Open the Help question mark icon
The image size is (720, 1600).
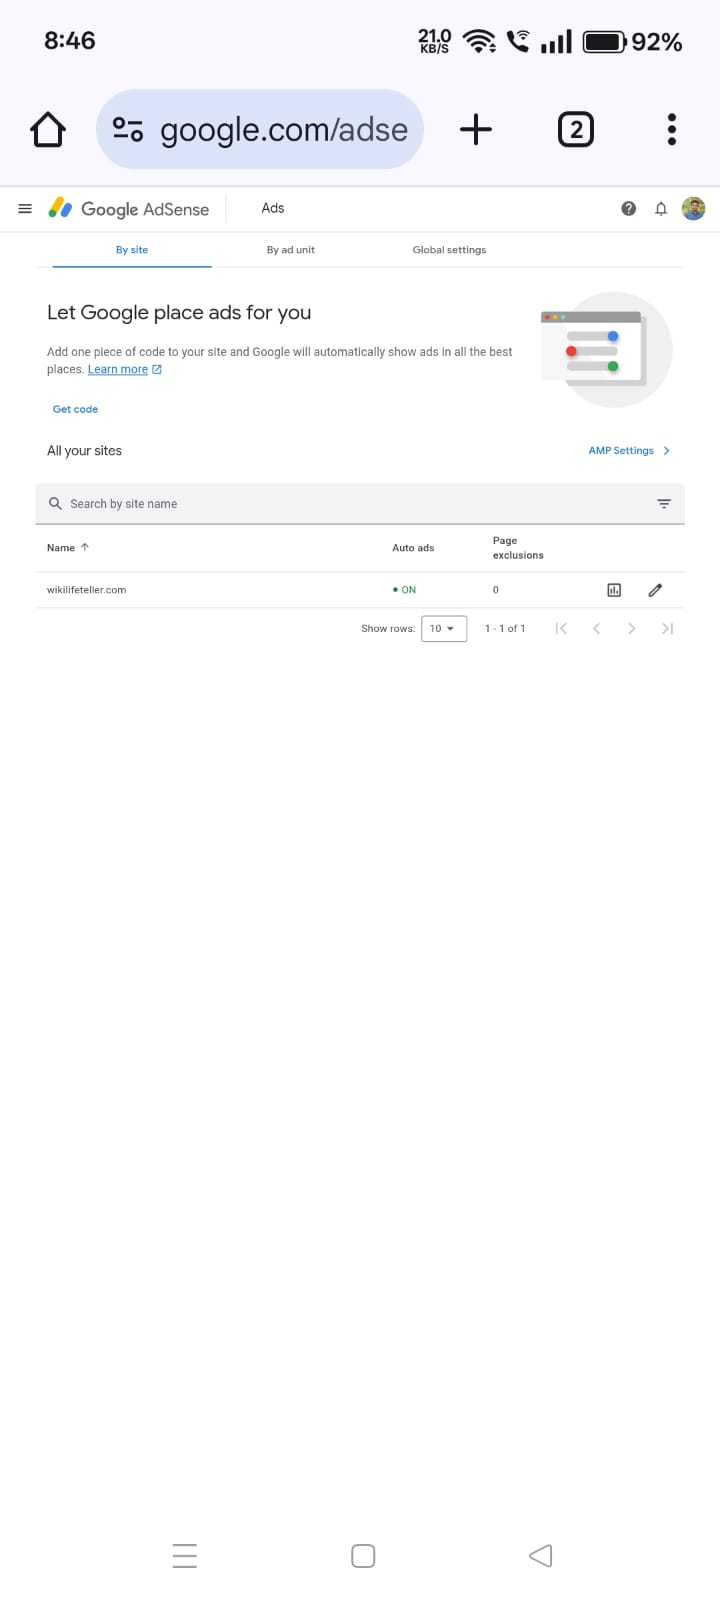tap(628, 208)
